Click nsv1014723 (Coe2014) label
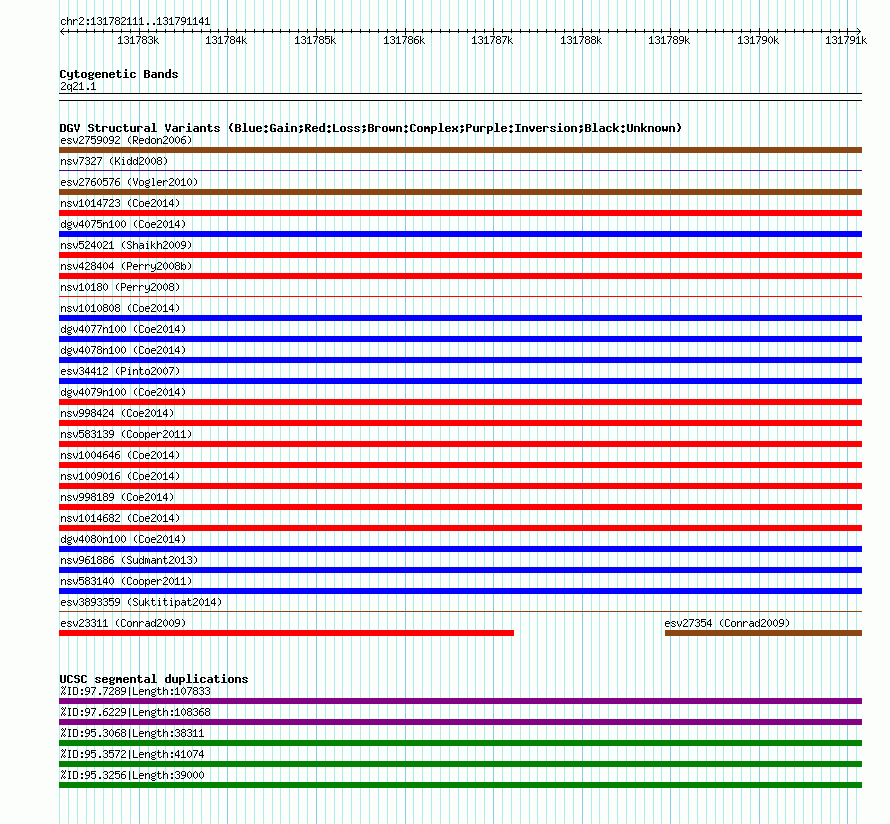The height and width of the screenshot is (824, 890). 120,203
